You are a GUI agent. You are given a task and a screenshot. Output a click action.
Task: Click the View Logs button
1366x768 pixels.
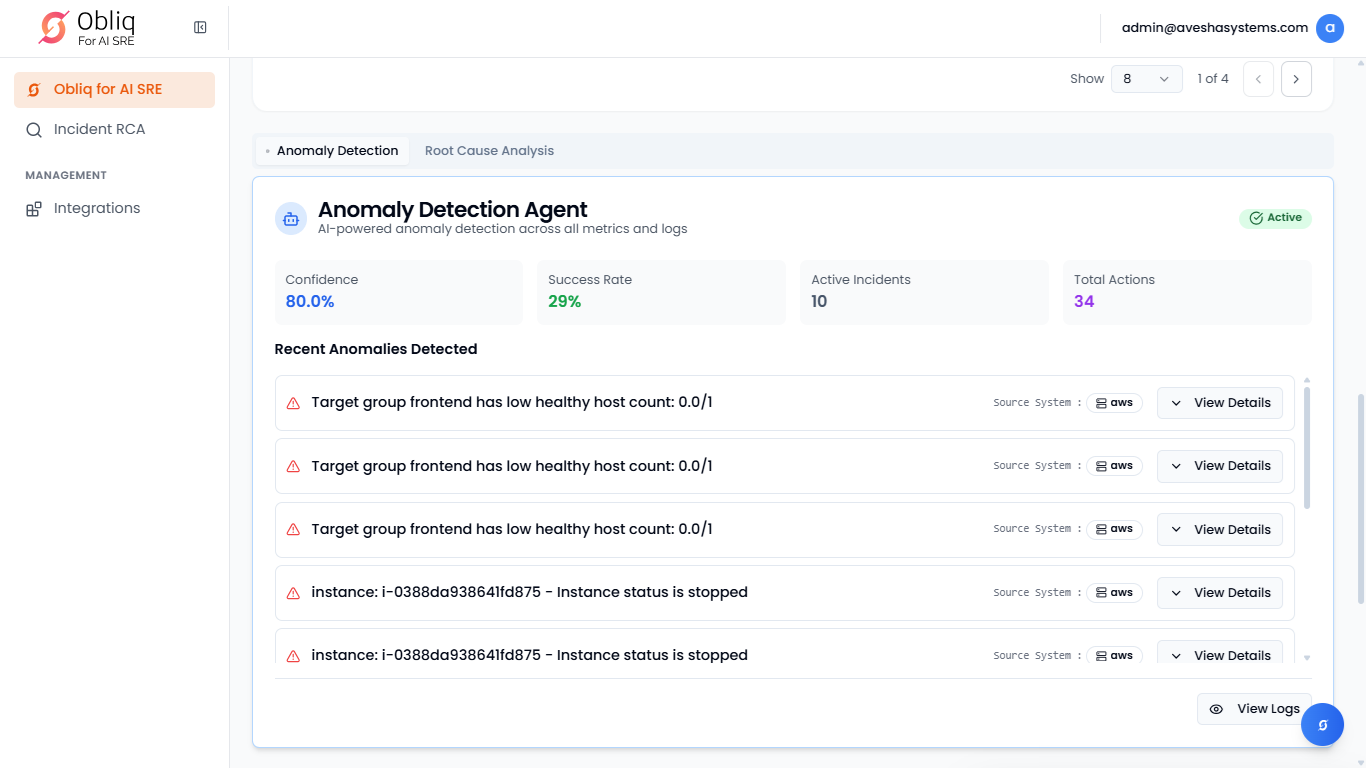pos(1254,709)
